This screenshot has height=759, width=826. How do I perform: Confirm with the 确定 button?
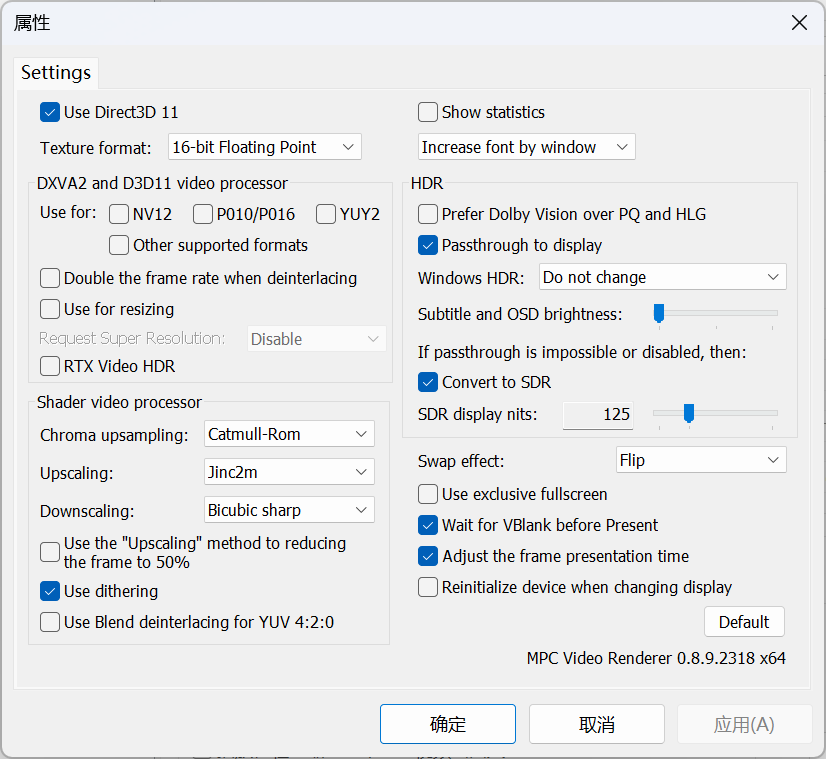click(447, 724)
